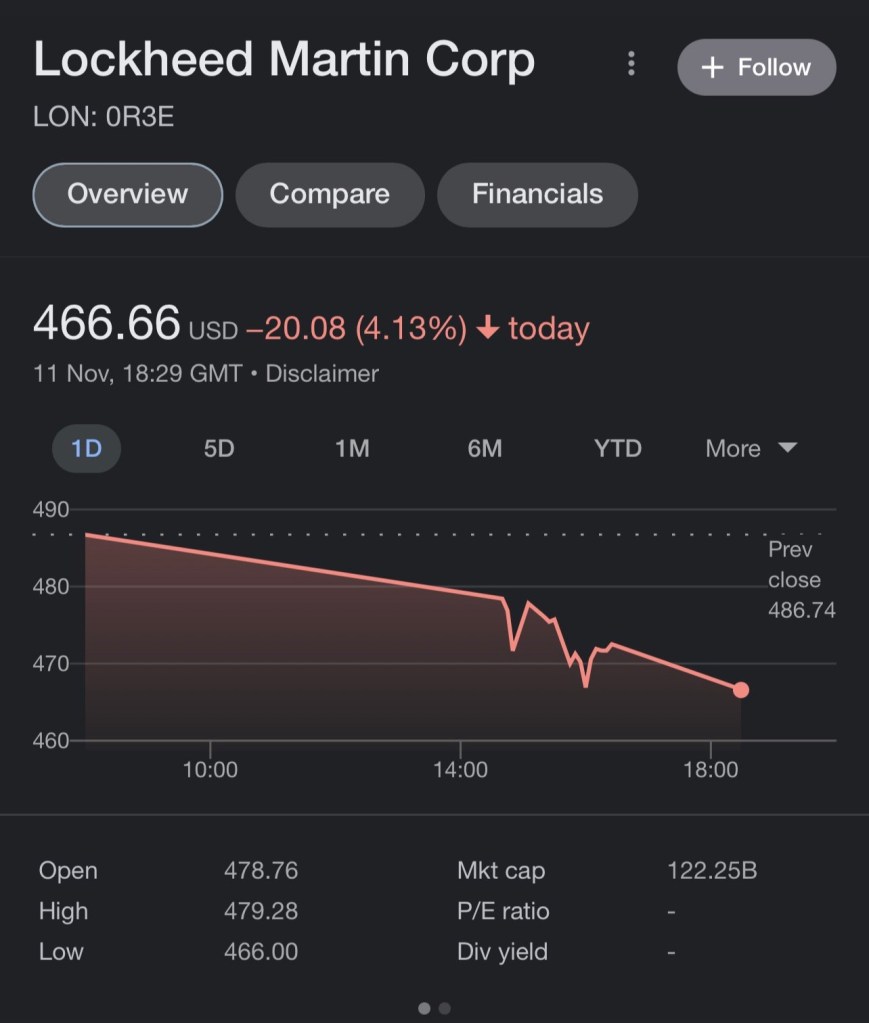869x1023 pixels.
Task: Click the red down arrow price indicator
Action: [488, 328]
